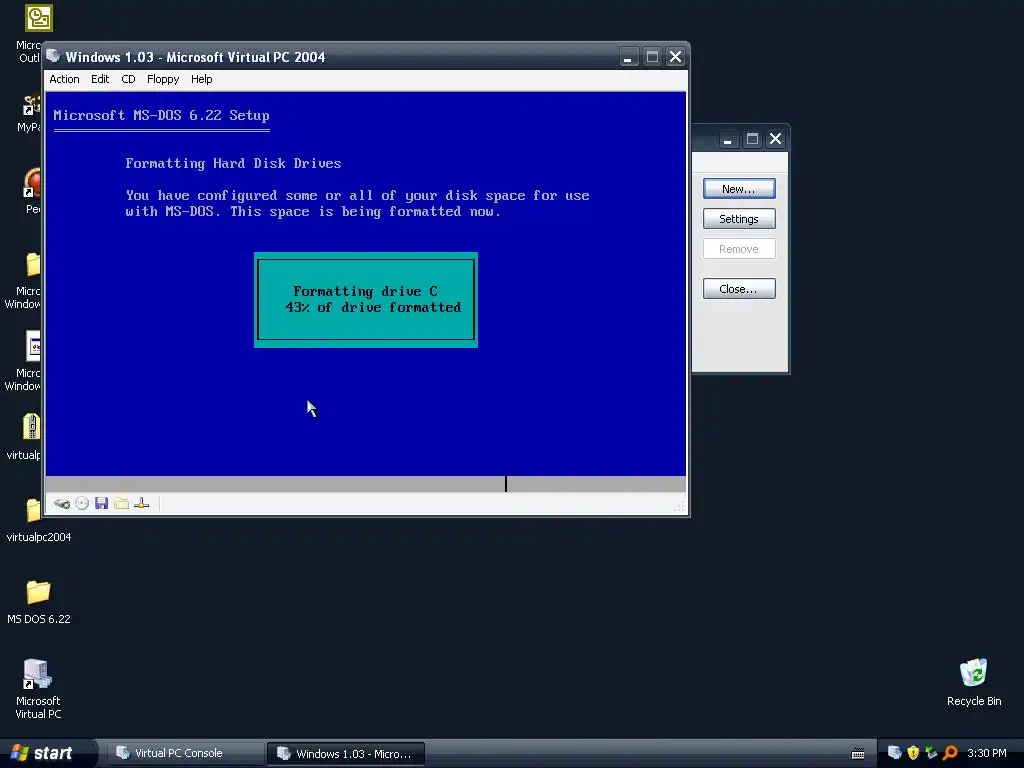Open the Floppy menu
Viewport: 1024px width, 768px height.
click(x=163, y=79)
